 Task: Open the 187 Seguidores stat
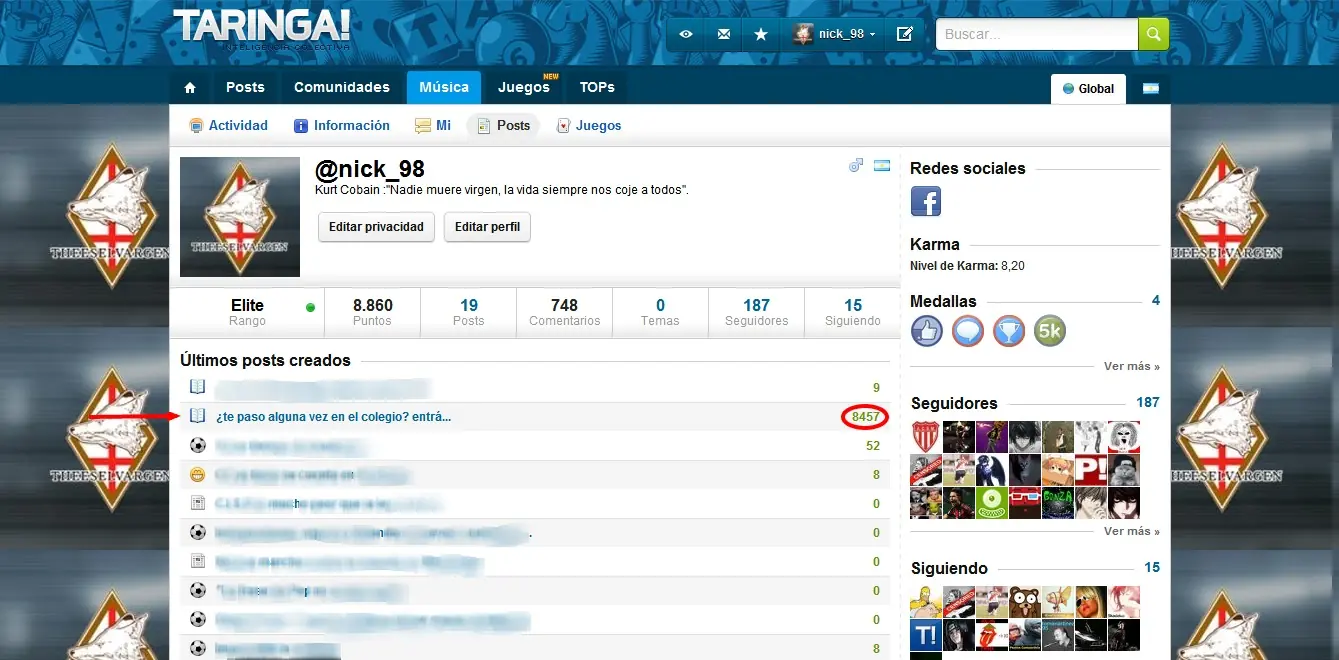tap(756, 312)
